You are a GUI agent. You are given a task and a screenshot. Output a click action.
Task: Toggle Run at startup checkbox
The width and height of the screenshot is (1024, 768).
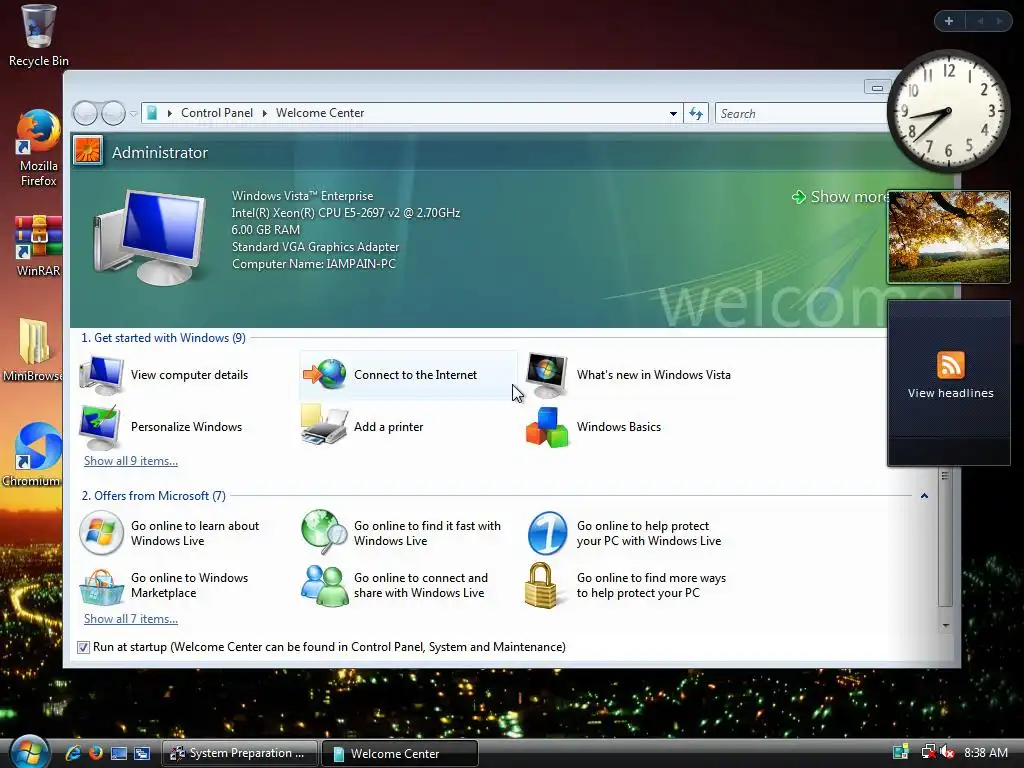coord(84,647)
